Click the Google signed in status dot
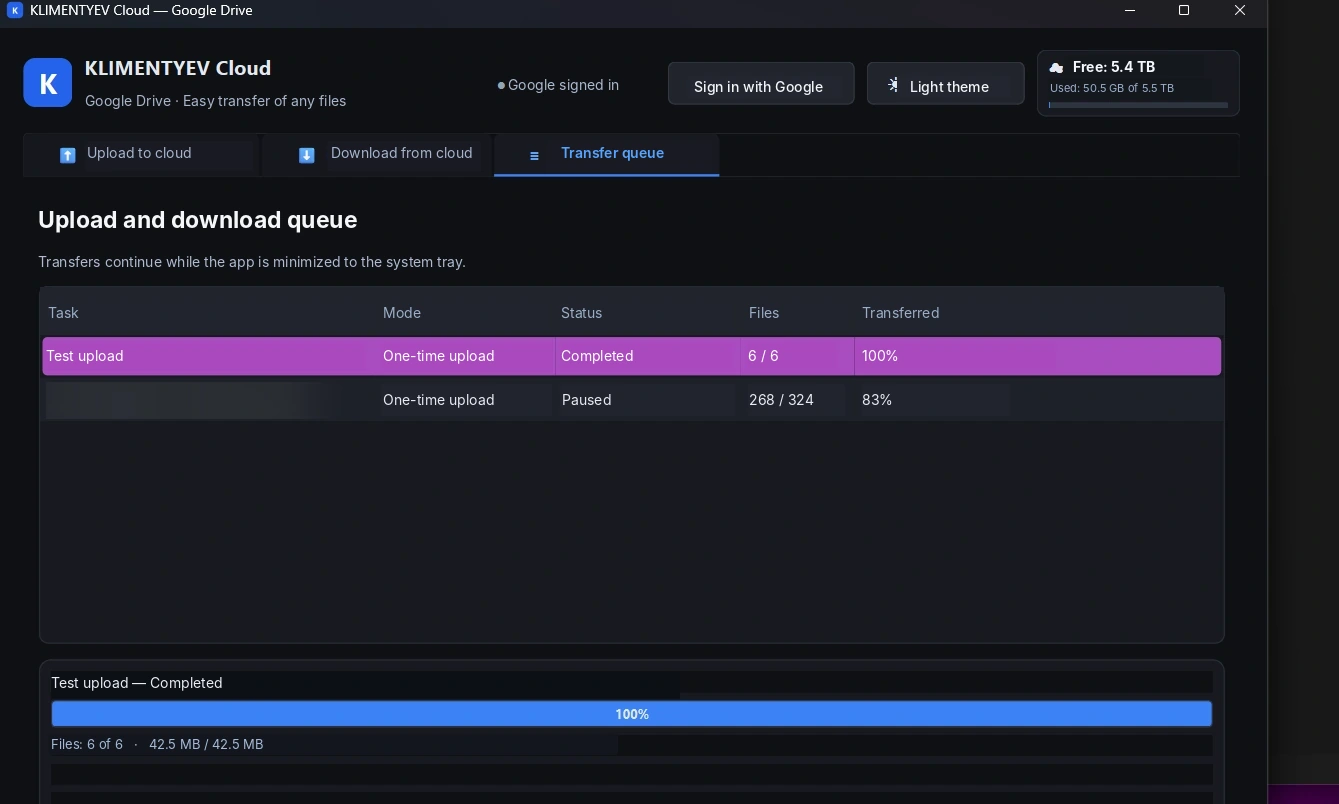The width and height of the screenshot is (1339, 804). pos(501,86)
